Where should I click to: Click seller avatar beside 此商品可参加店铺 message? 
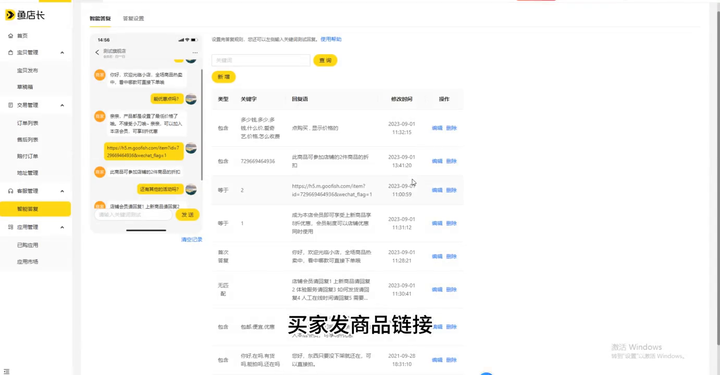[100, 172]
